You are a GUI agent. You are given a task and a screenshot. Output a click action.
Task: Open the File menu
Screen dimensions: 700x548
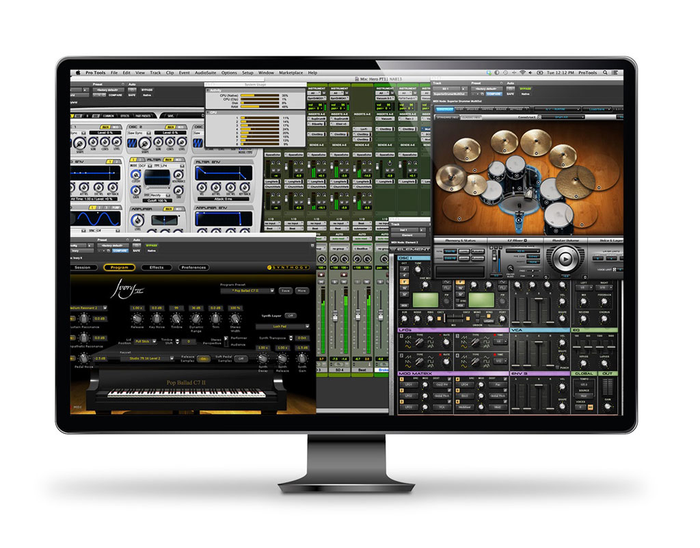tap(114, 73)
